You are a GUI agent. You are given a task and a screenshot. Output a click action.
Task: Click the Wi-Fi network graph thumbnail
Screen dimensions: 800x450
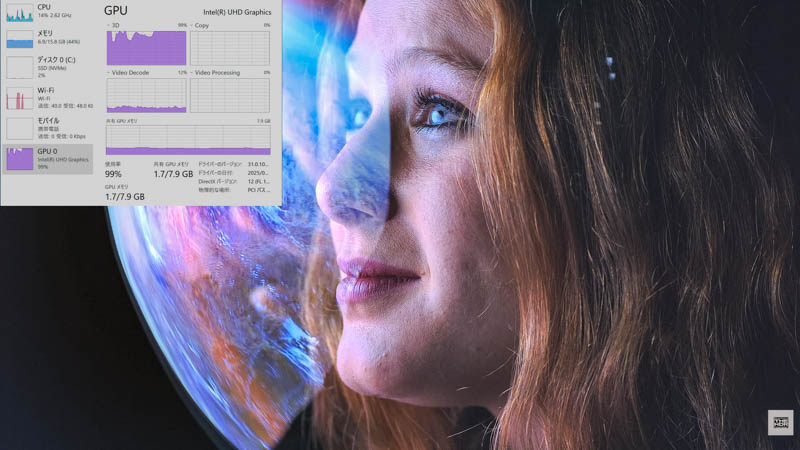click(x=20, y=98)
